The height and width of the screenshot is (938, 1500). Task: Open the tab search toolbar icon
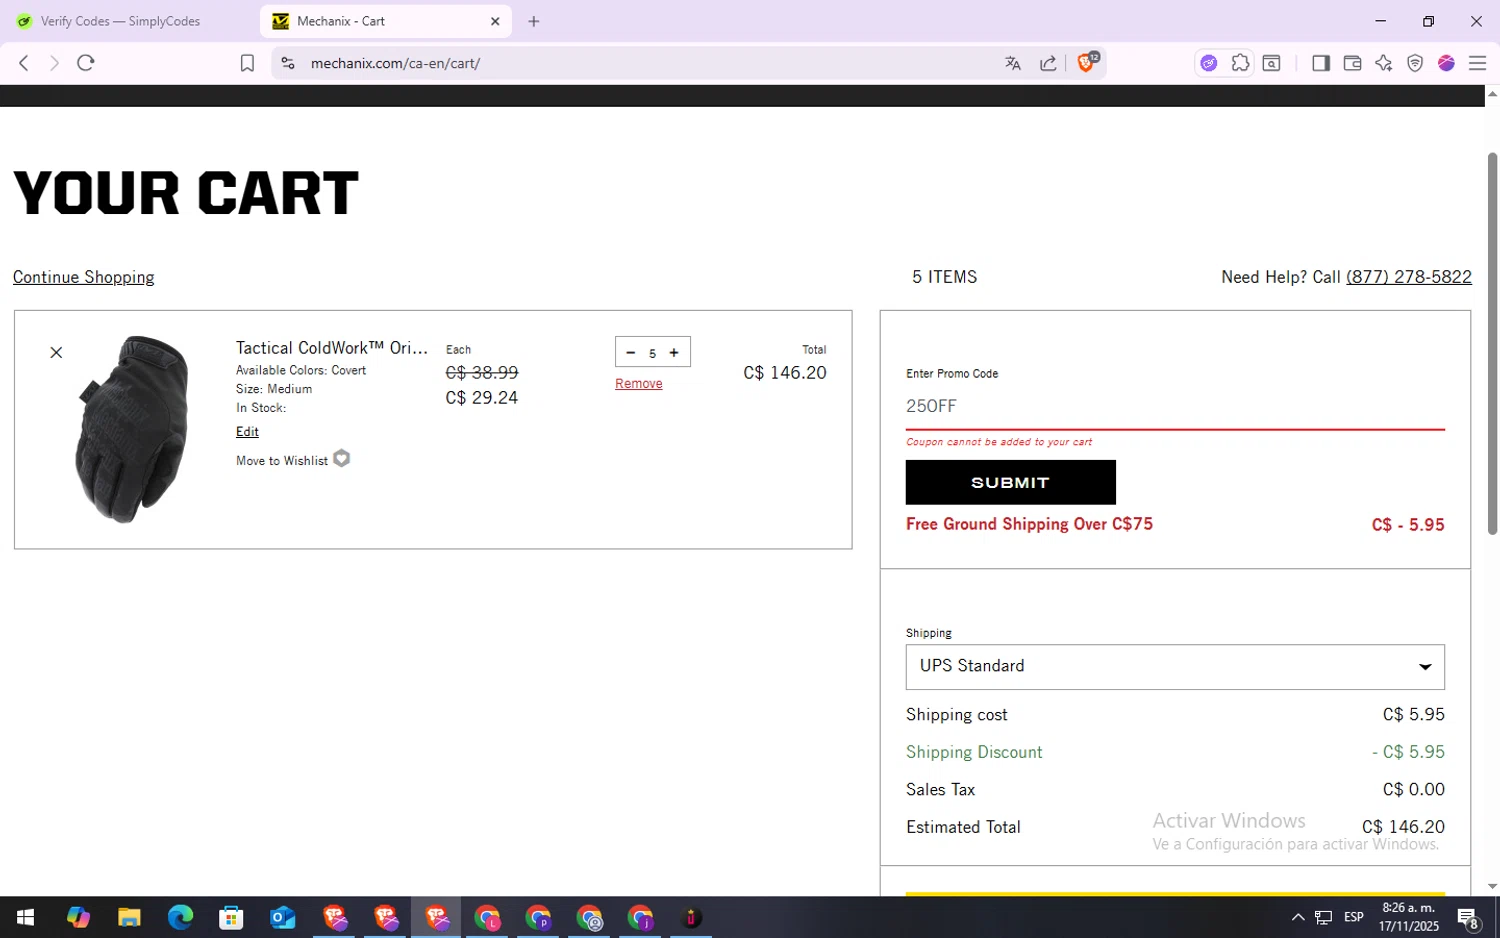tap(1271, 63)
